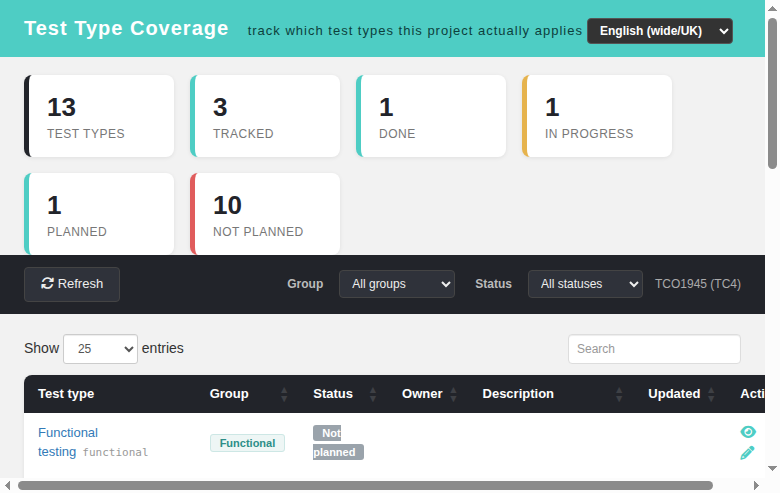Sort table by Group column
Viewport: 780px width, 493px height.
(x=248, y=394)
